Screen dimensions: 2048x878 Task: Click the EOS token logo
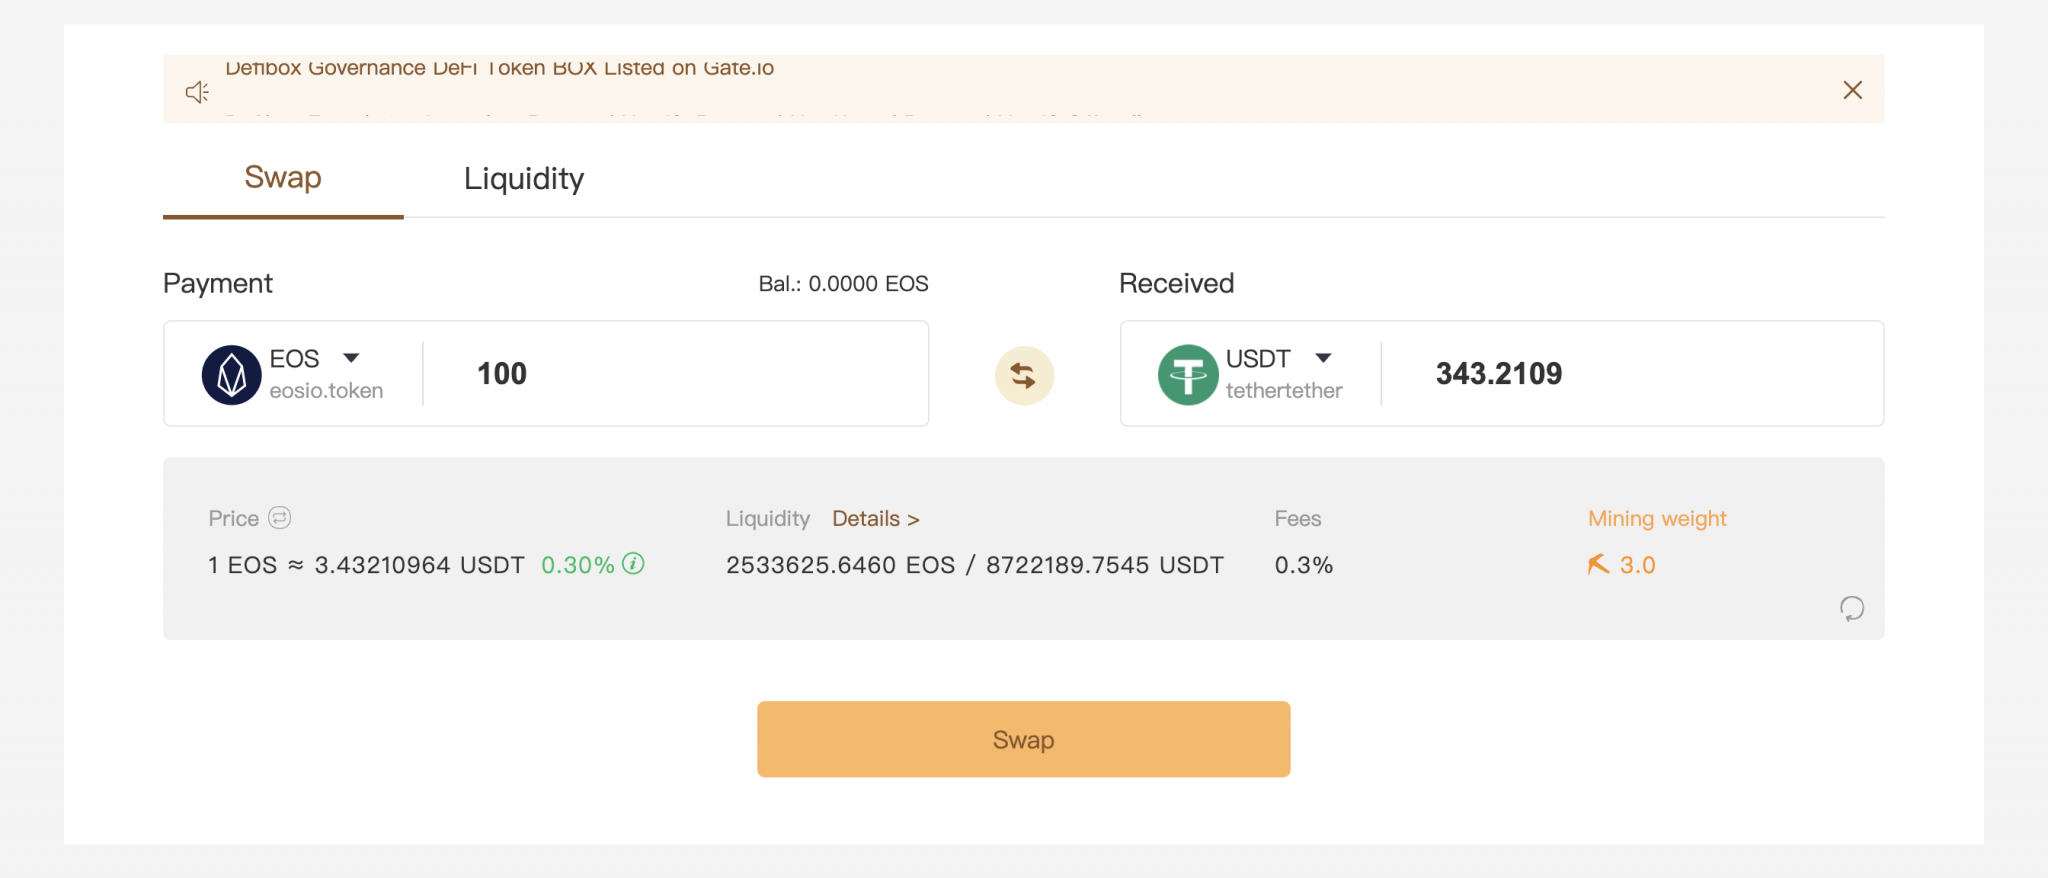click(x=231, y=375)
